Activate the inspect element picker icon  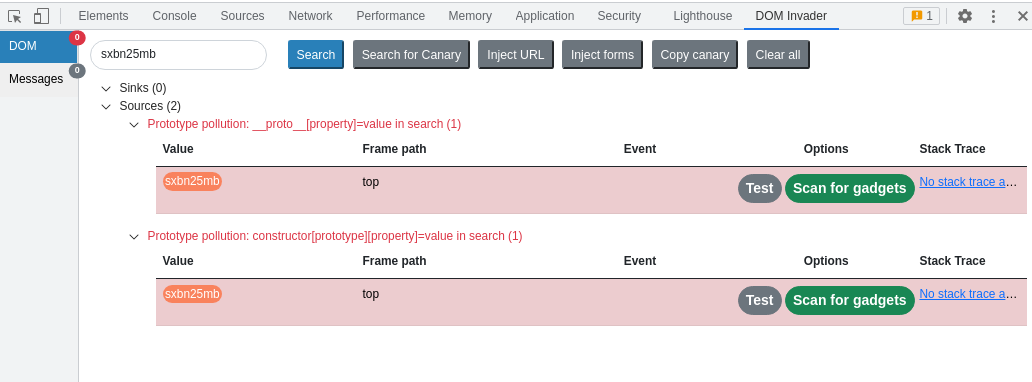pyautogui.click(x=14, y=16)
